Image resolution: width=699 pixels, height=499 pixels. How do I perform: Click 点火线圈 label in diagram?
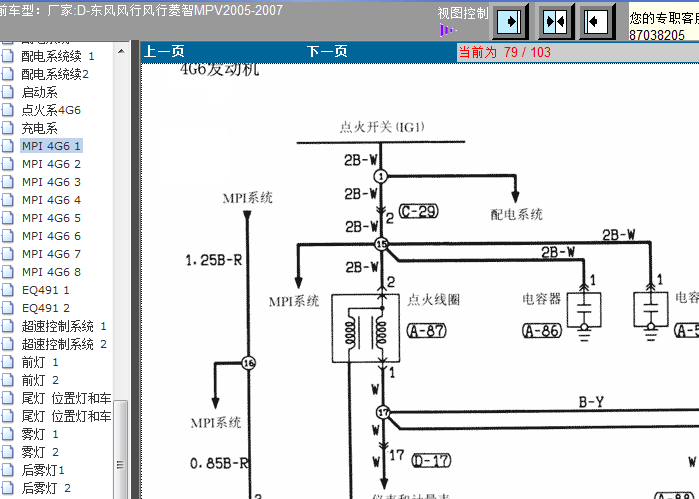click(x=433, y=300)
